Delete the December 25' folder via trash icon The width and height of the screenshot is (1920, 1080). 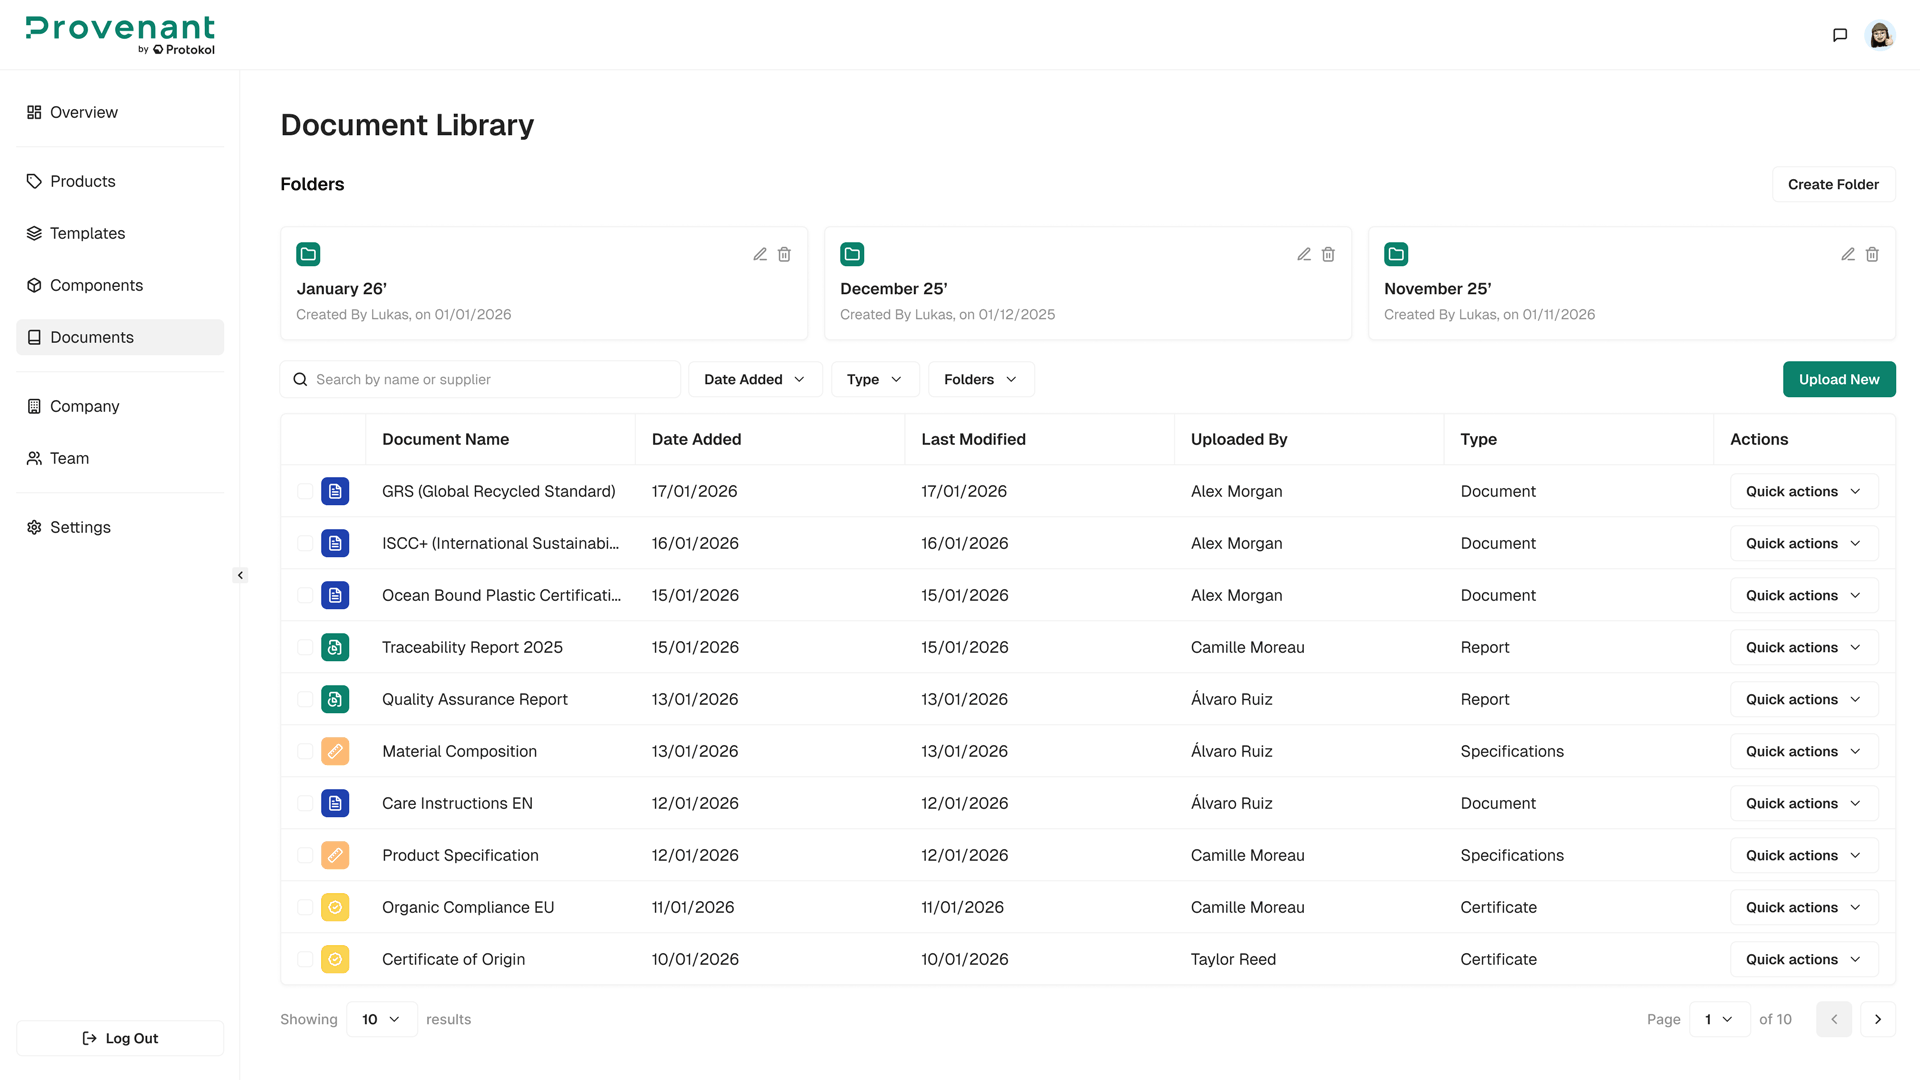1328,254
